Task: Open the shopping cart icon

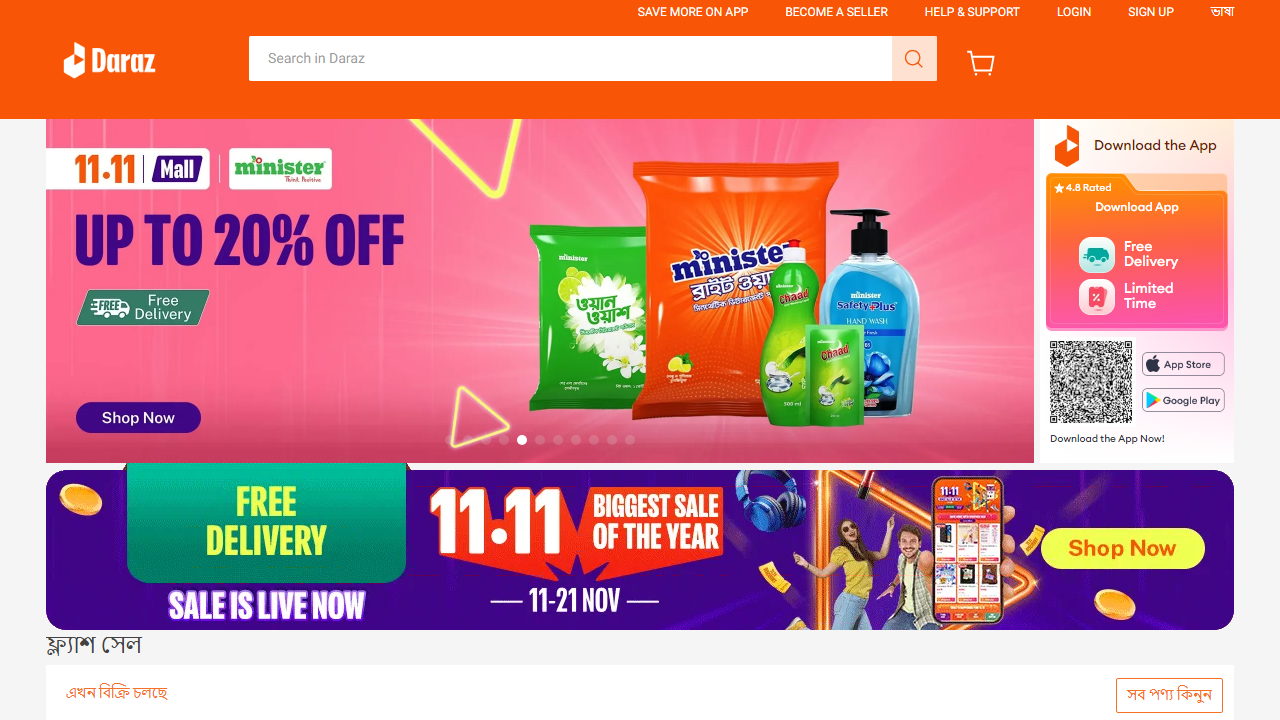Action: [x=981, y=63]
